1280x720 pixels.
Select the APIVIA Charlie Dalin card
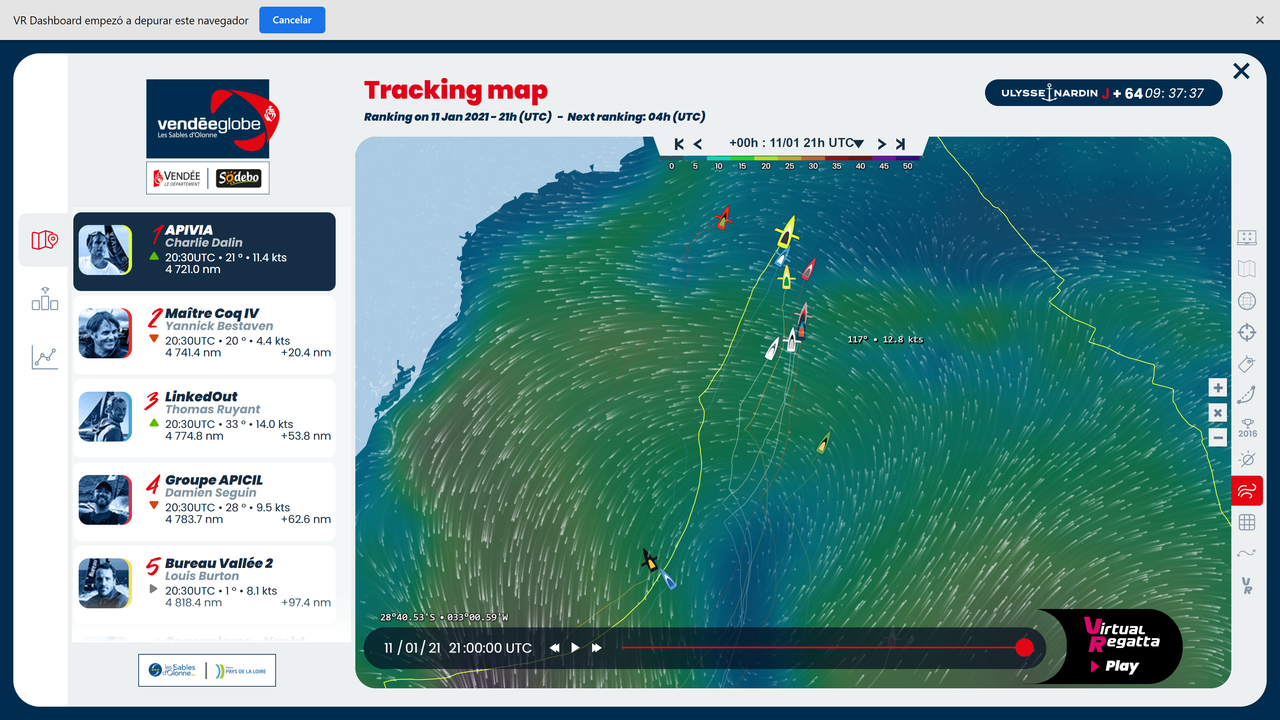click(204, 251)
